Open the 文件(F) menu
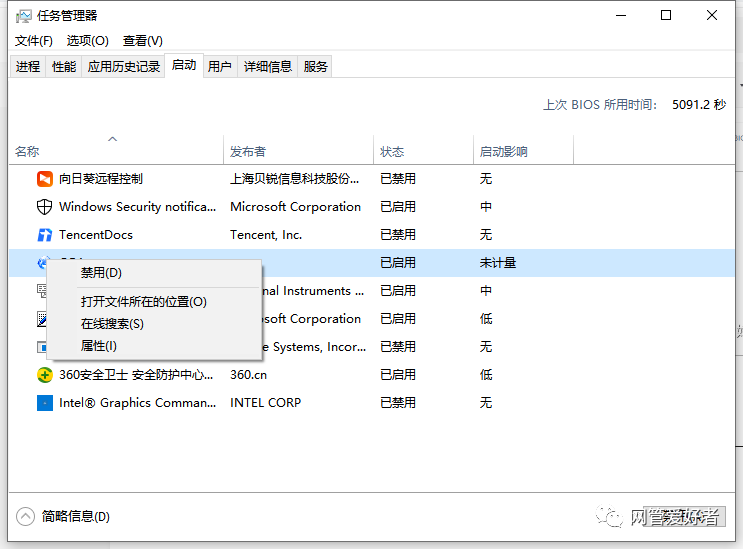Viewport: 743px width, 549px height. point(33,41)
